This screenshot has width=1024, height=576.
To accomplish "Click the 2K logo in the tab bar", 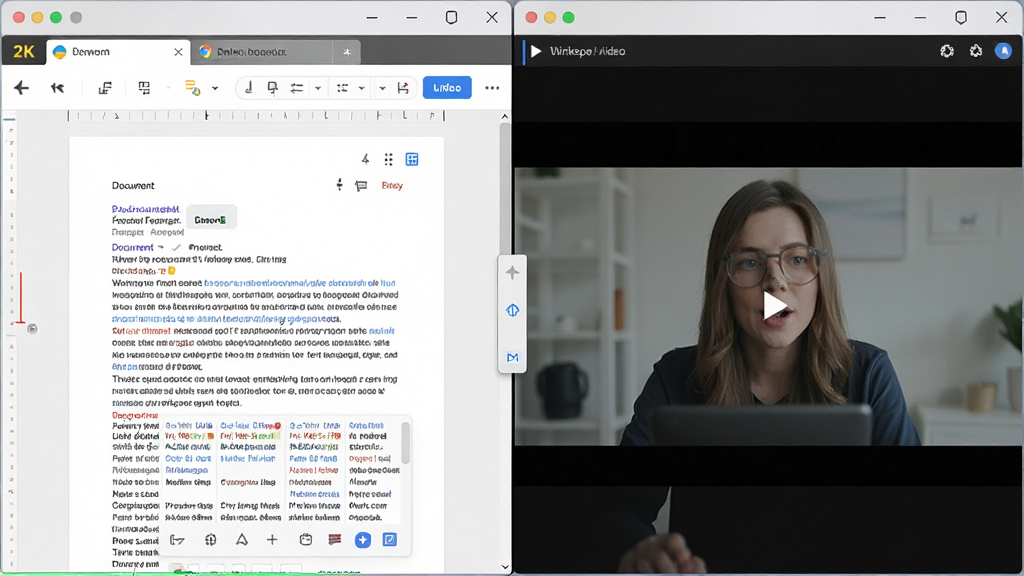I will click(24, 52).
